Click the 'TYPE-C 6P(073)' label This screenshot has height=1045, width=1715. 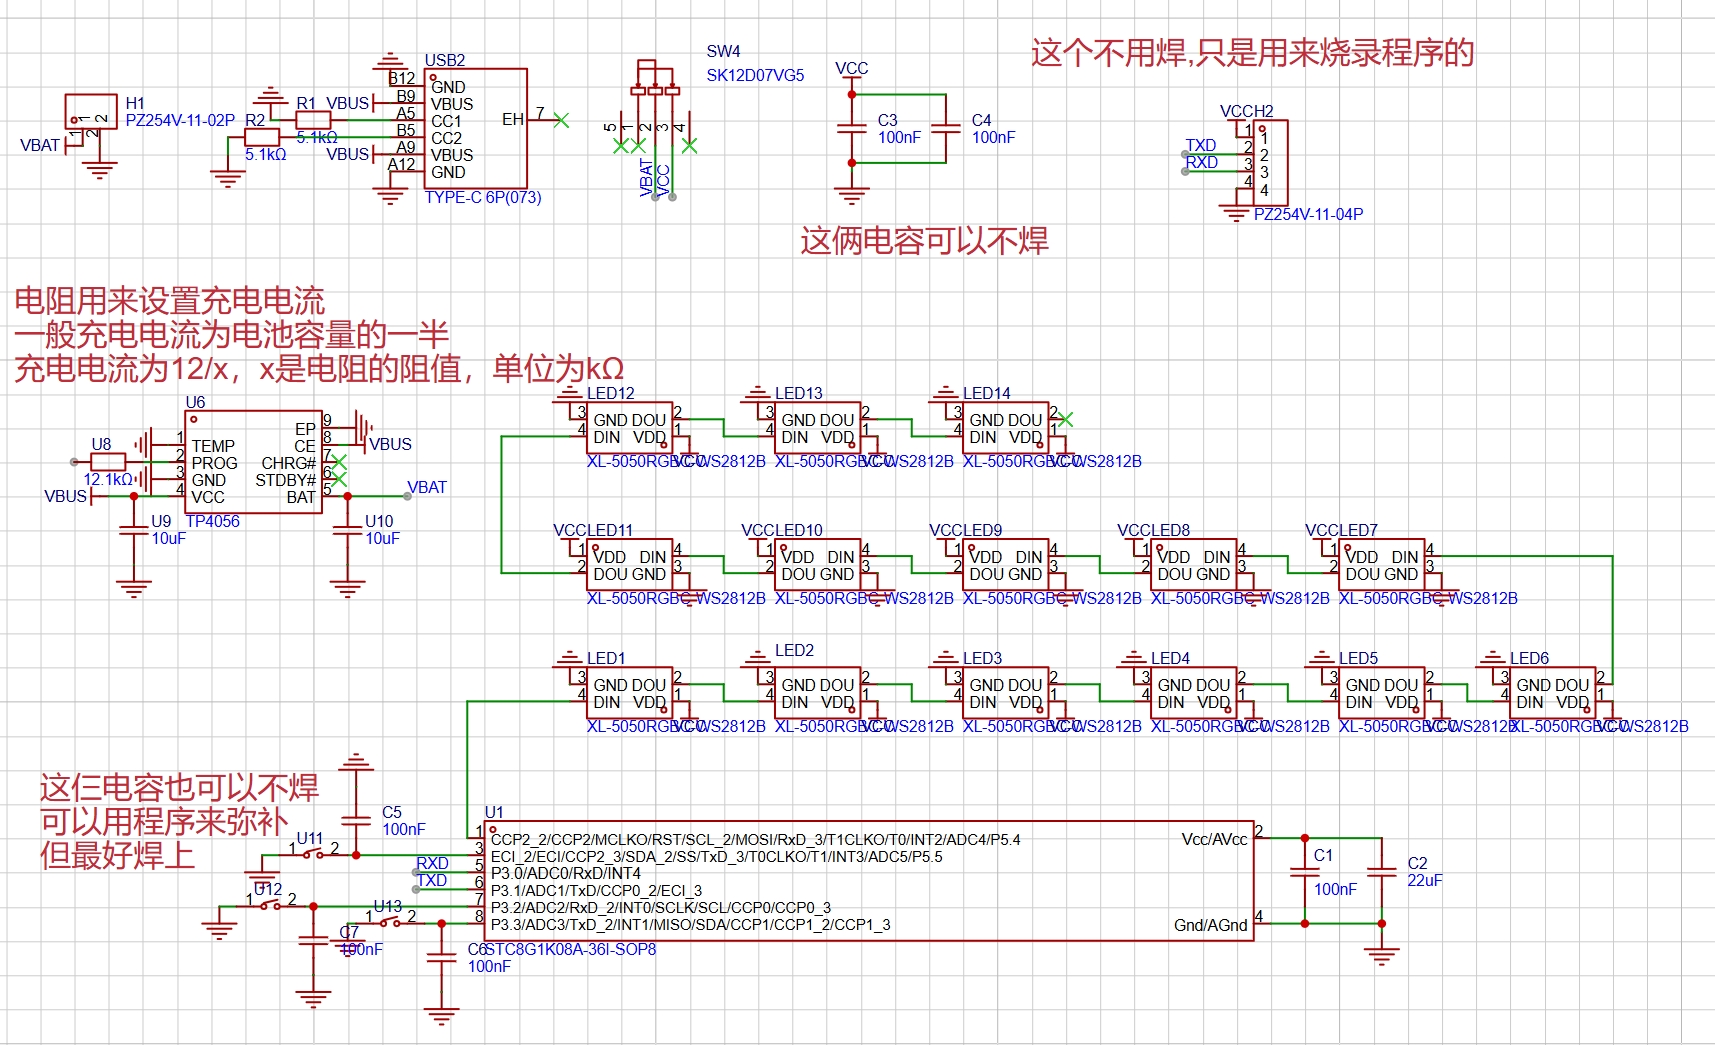(483, 197)
